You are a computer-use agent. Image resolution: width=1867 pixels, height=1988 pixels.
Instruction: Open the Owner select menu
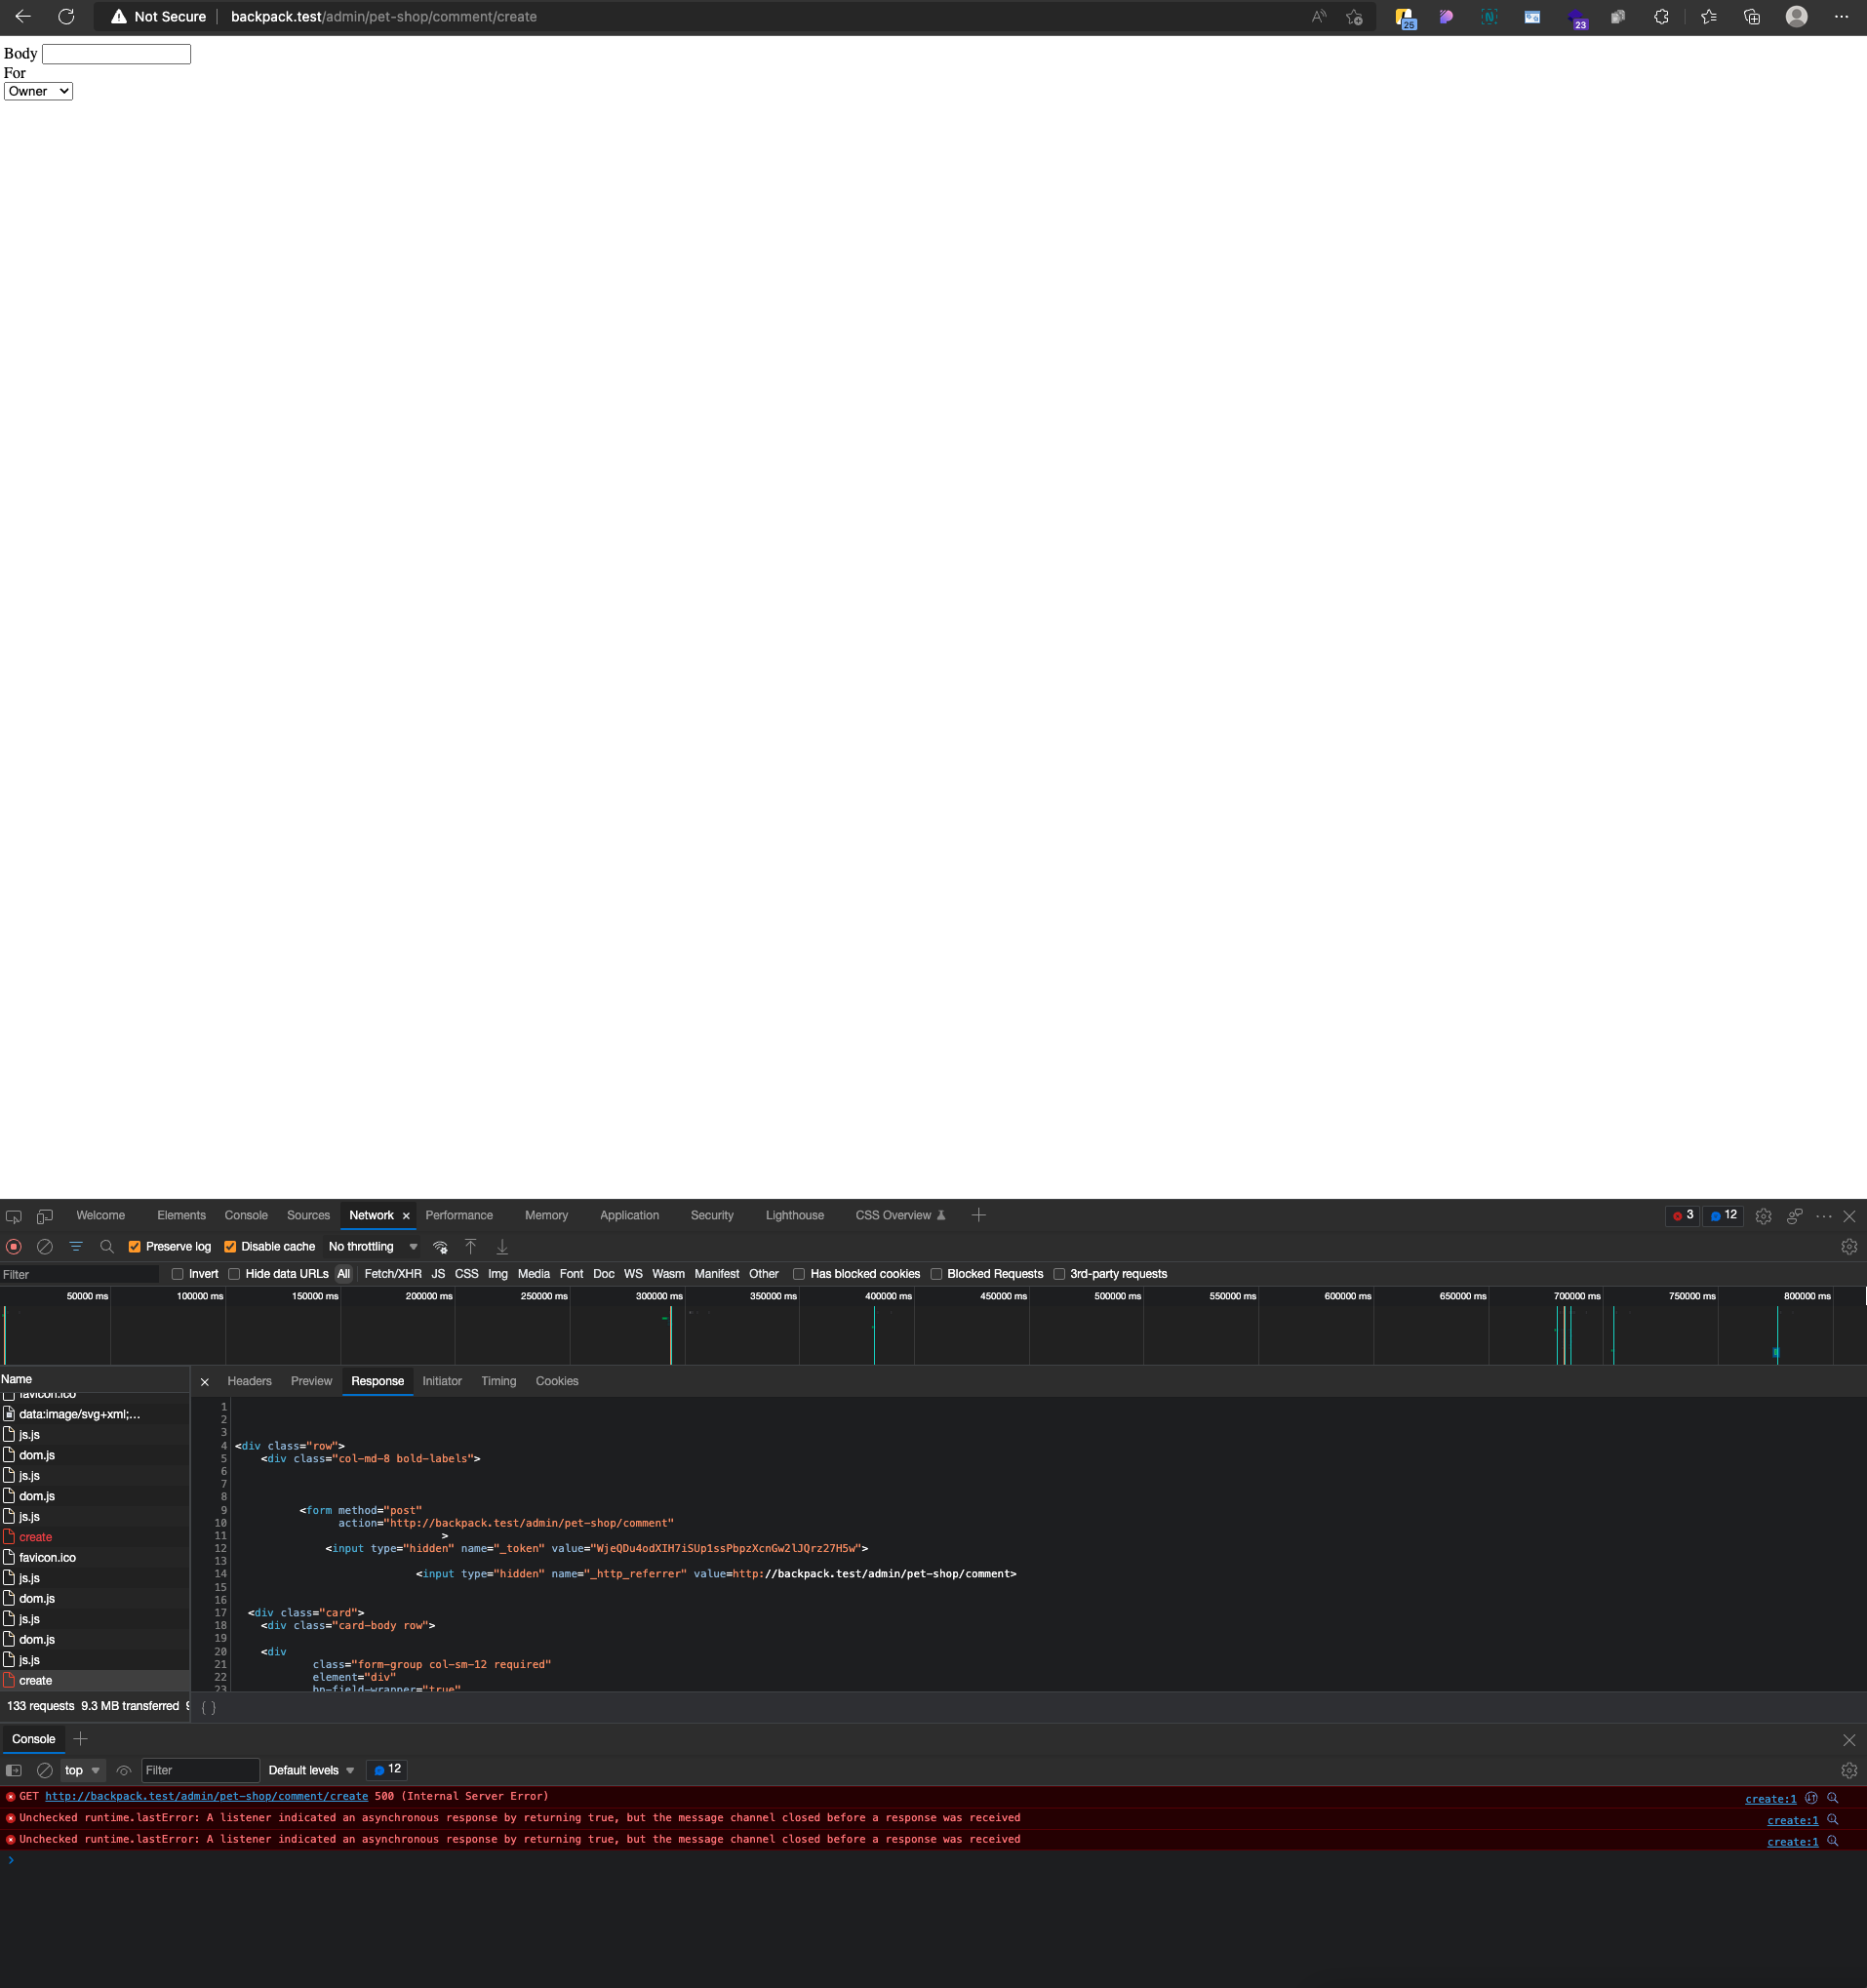[38, 91]
